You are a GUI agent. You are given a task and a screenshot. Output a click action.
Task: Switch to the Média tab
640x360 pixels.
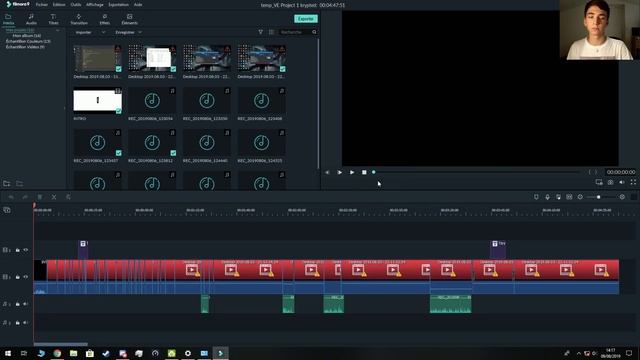coord(9,19)
